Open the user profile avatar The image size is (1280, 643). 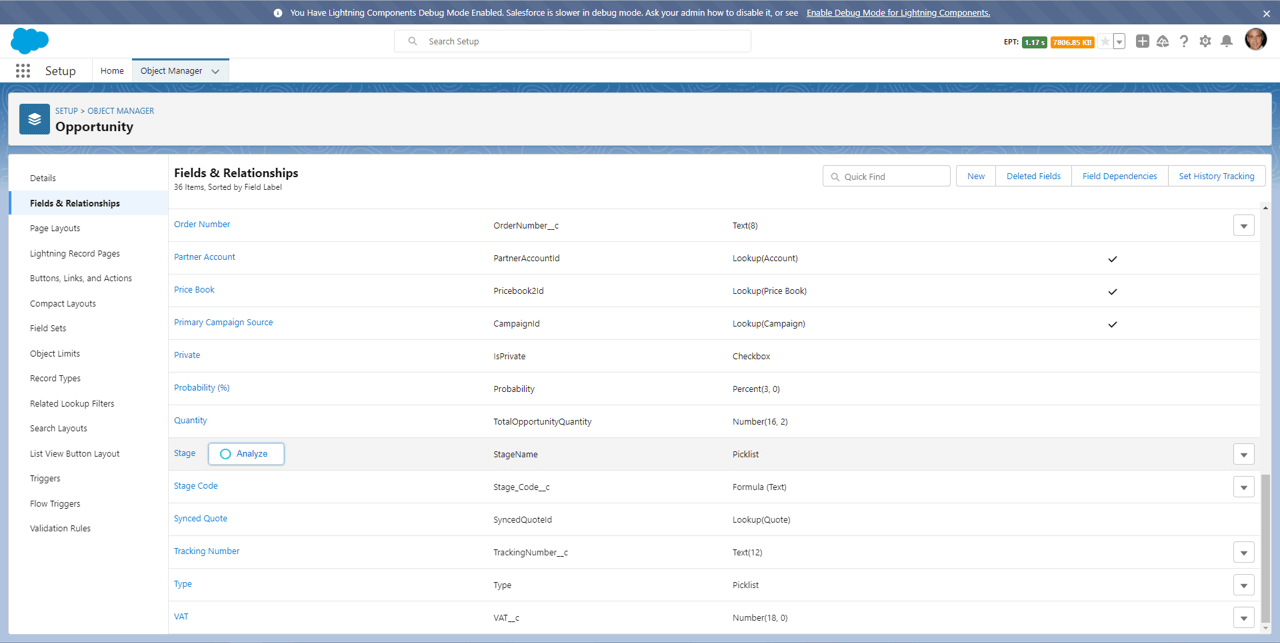click(x=1255, y=39)
